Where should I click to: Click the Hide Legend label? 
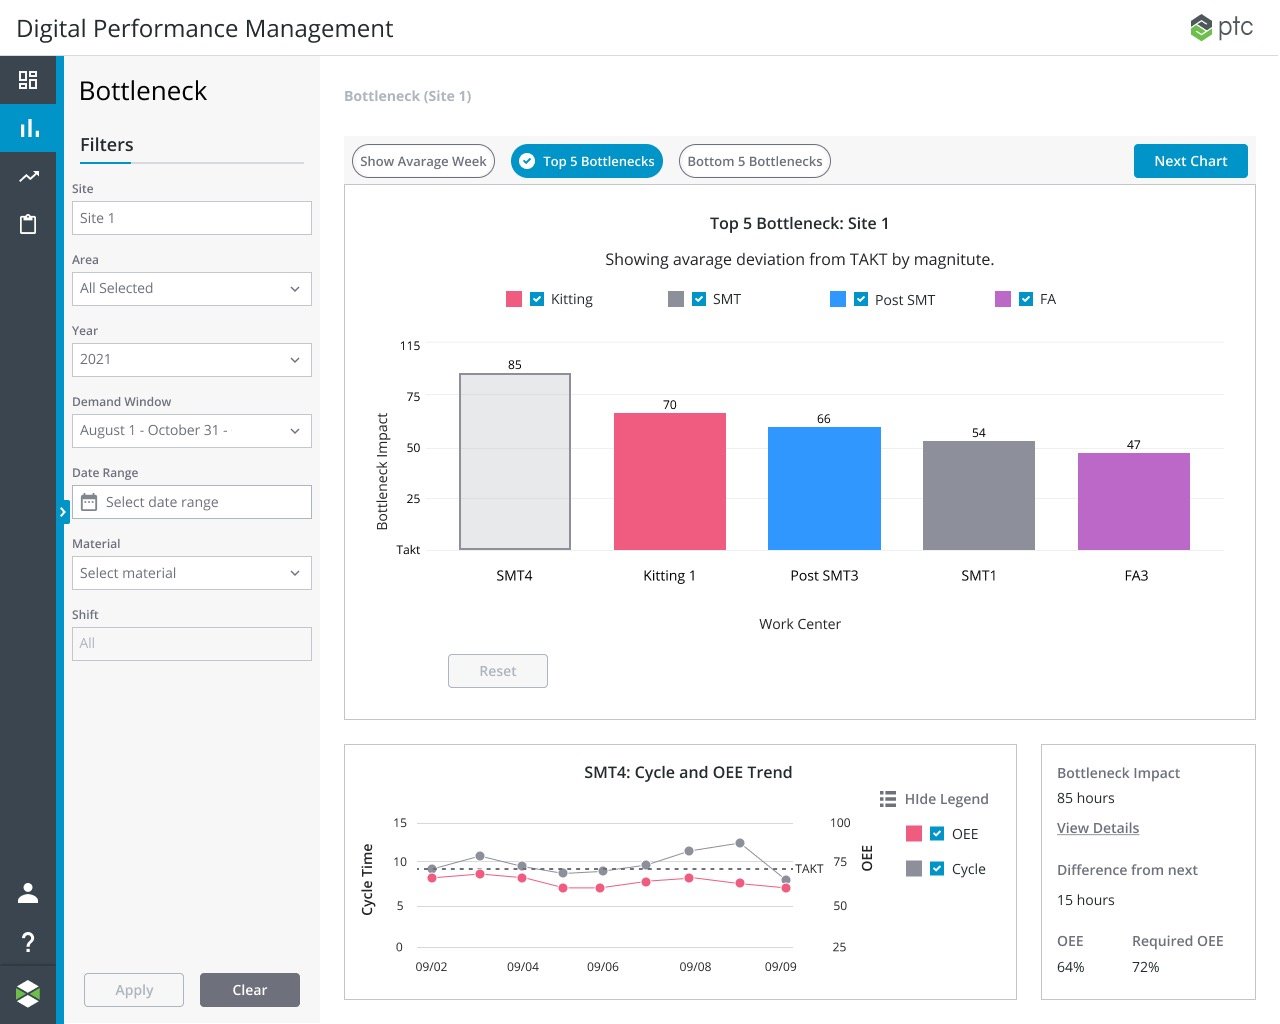947,799
